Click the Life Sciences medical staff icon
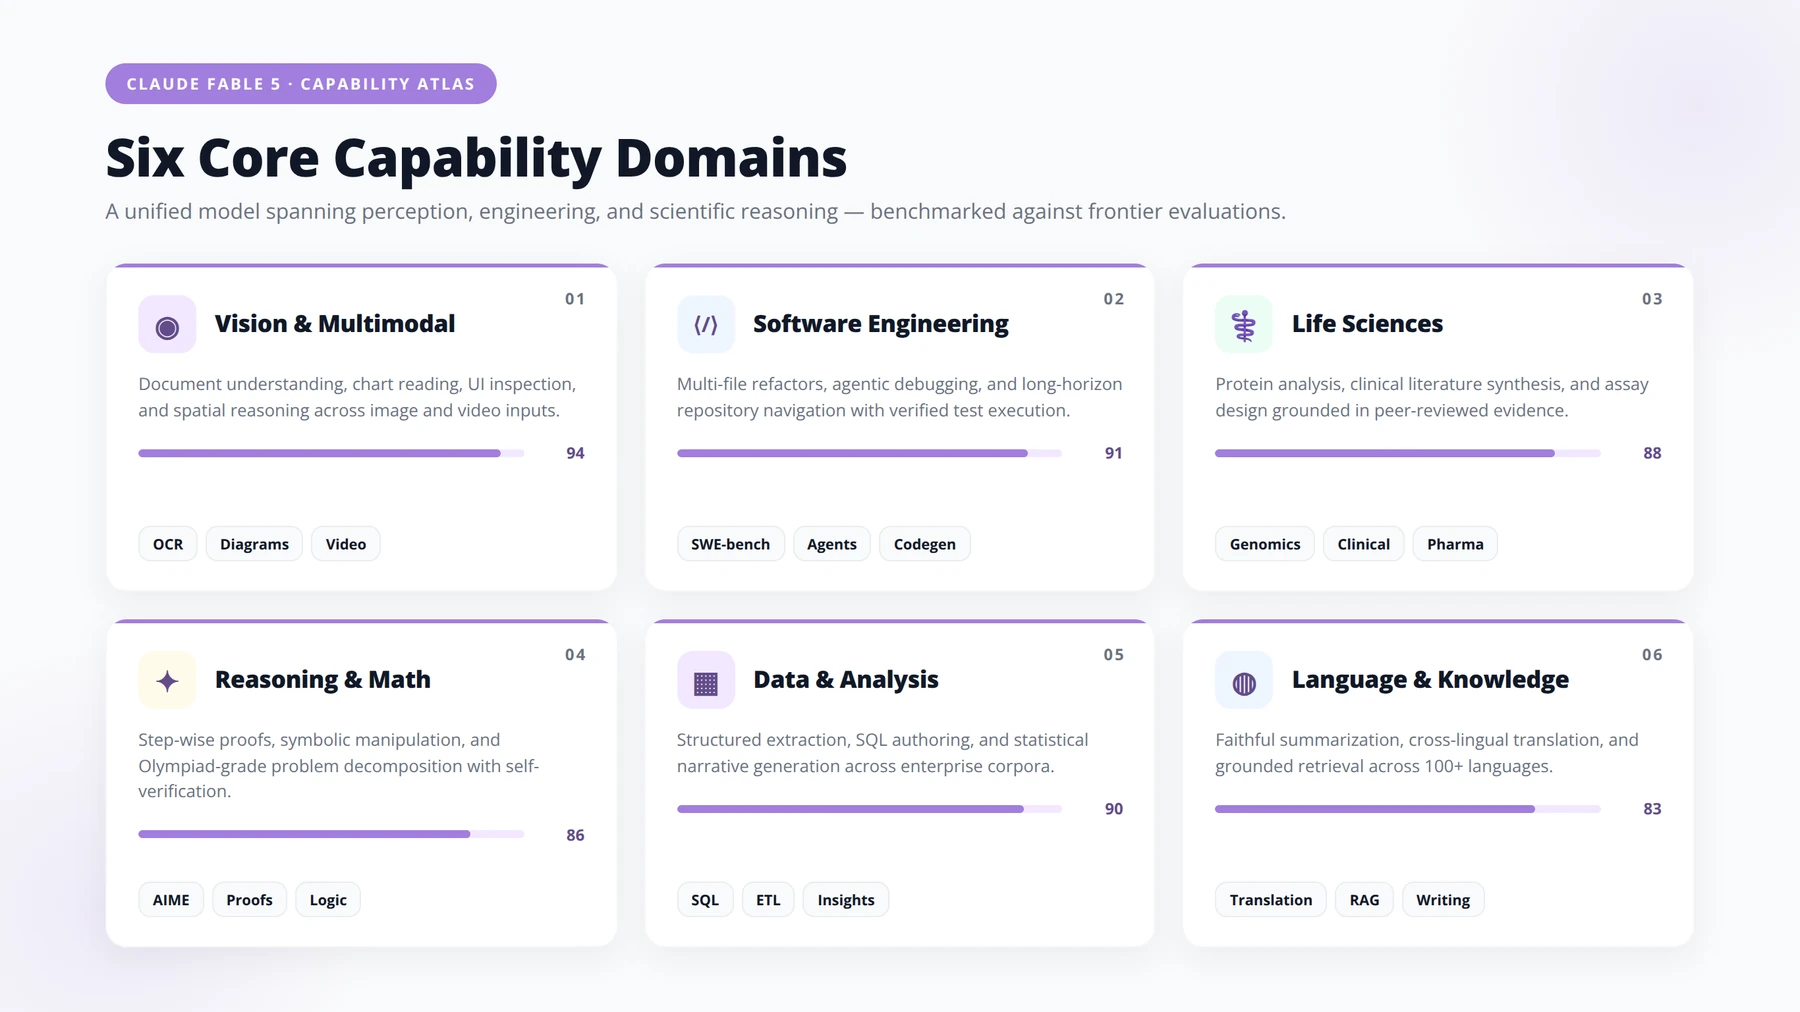The width and height of the screenshot is (1800, 1012). pyautogui.click(x=1244, y=324)
